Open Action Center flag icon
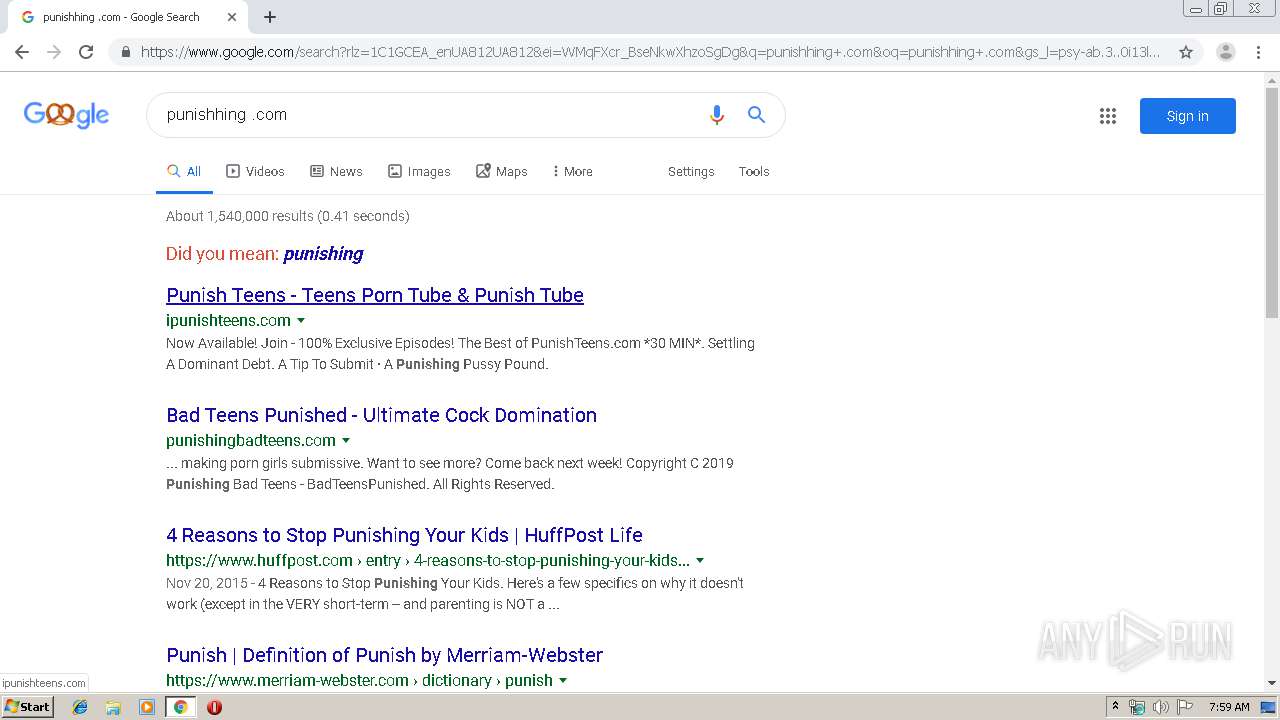 click(x=1185, y=707)
